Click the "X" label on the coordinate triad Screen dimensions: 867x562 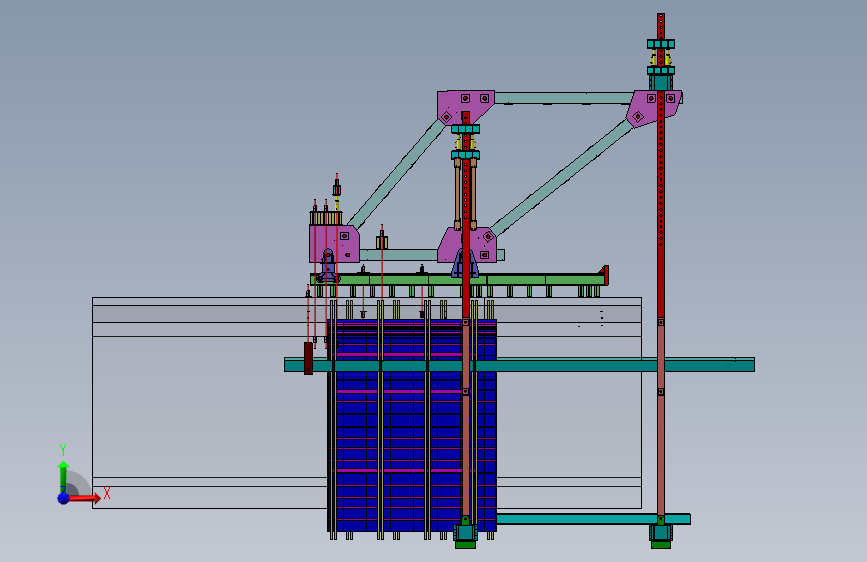click(107, 493)
